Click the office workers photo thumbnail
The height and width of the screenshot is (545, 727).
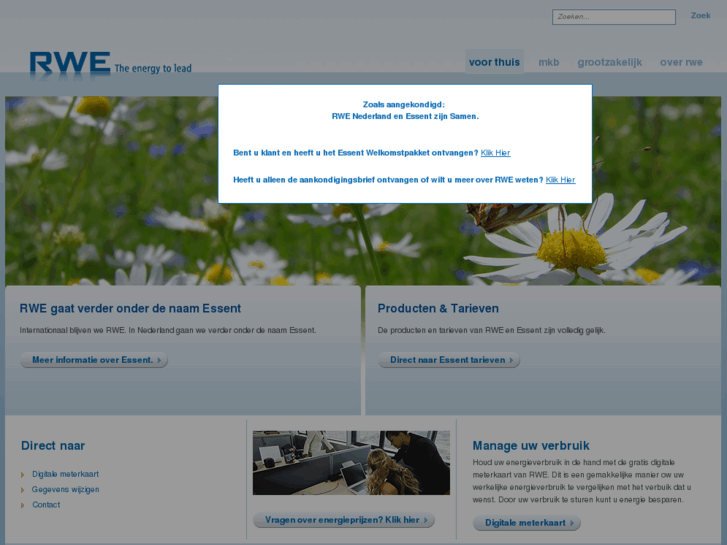pyautogui.click(x=351, y=462)
